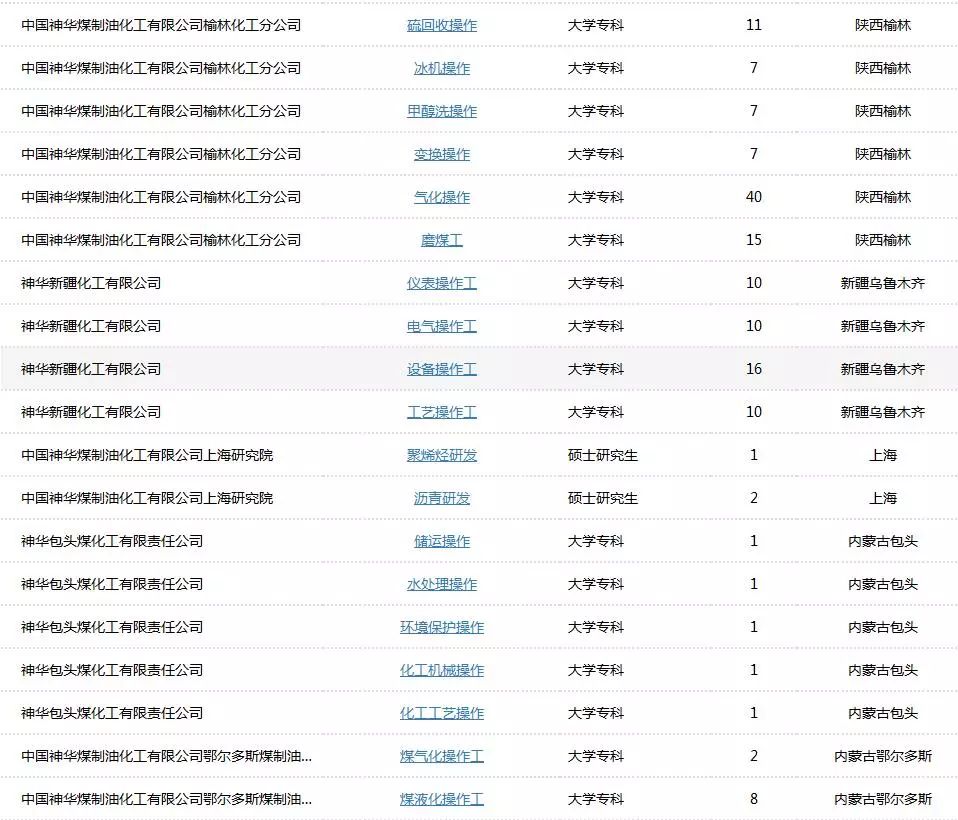The image size is (958, 820).
Task: Select headcount 11 in 硫回收操作 row
Action: coord(754,25)
